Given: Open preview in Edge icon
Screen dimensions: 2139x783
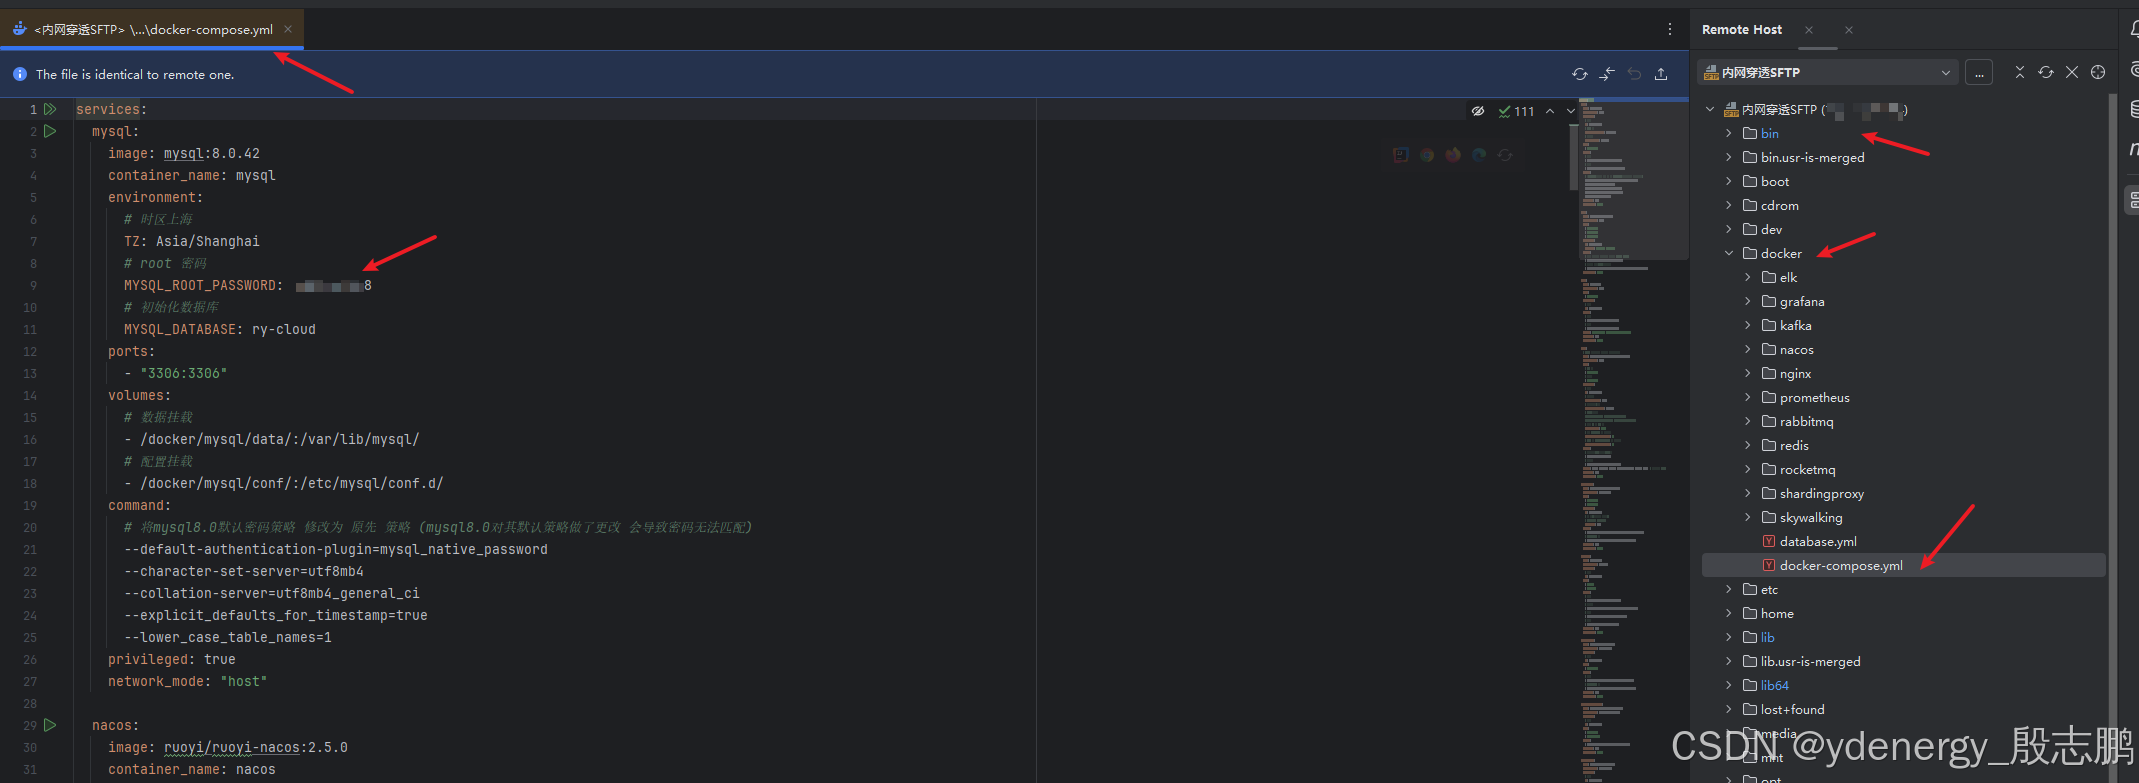Looking at the screenshot, I should pos(1479,155).
